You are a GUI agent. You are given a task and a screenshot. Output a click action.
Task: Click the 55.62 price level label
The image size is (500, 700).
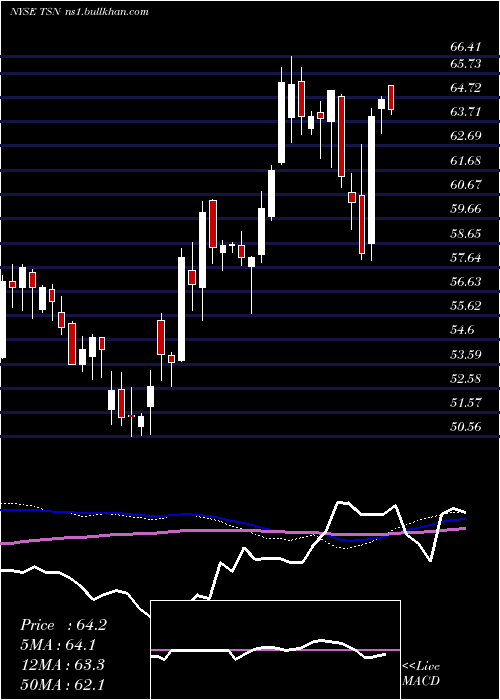coord(465,305)
